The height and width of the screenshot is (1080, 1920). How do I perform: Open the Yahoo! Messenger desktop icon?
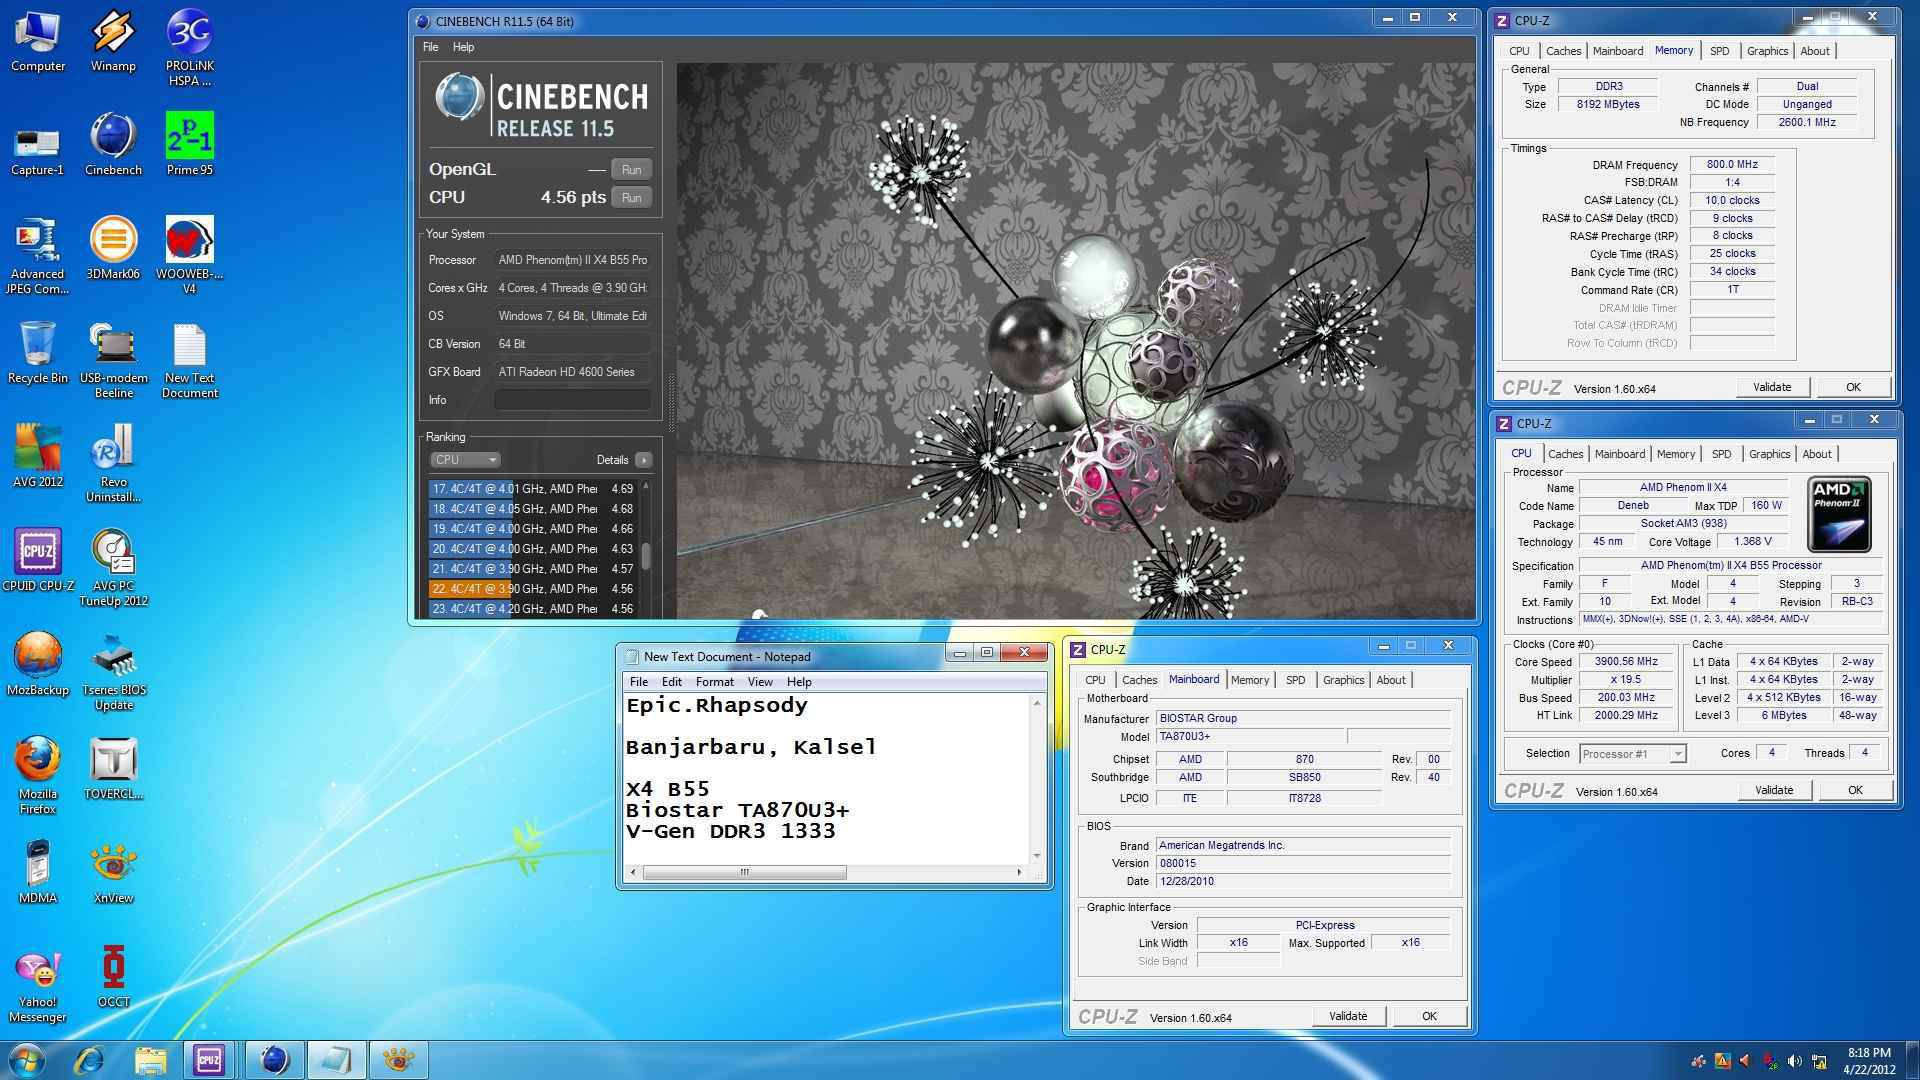[38, 984]
